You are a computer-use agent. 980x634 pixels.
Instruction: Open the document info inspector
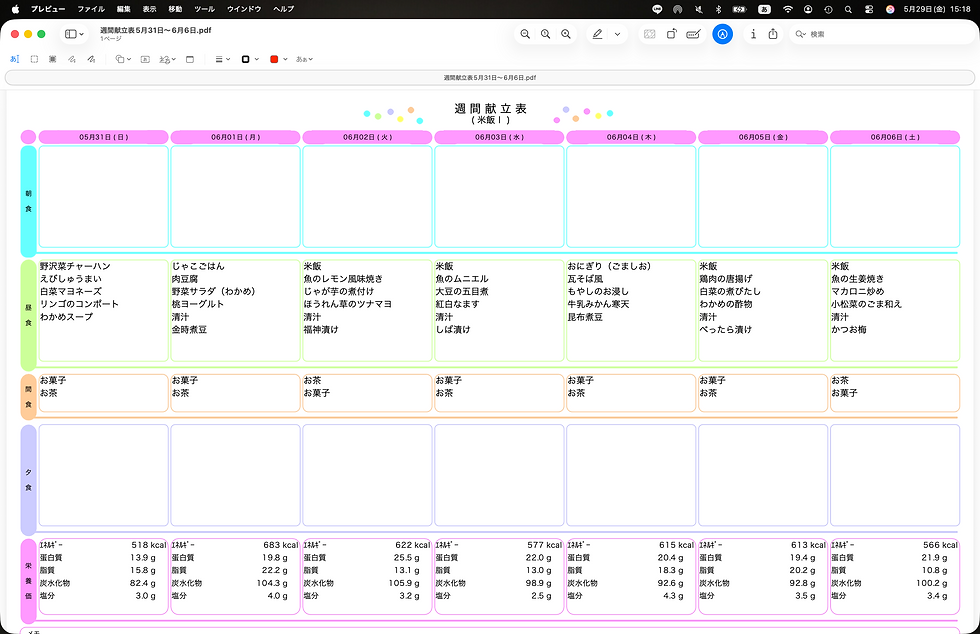[x=753, y=34]
